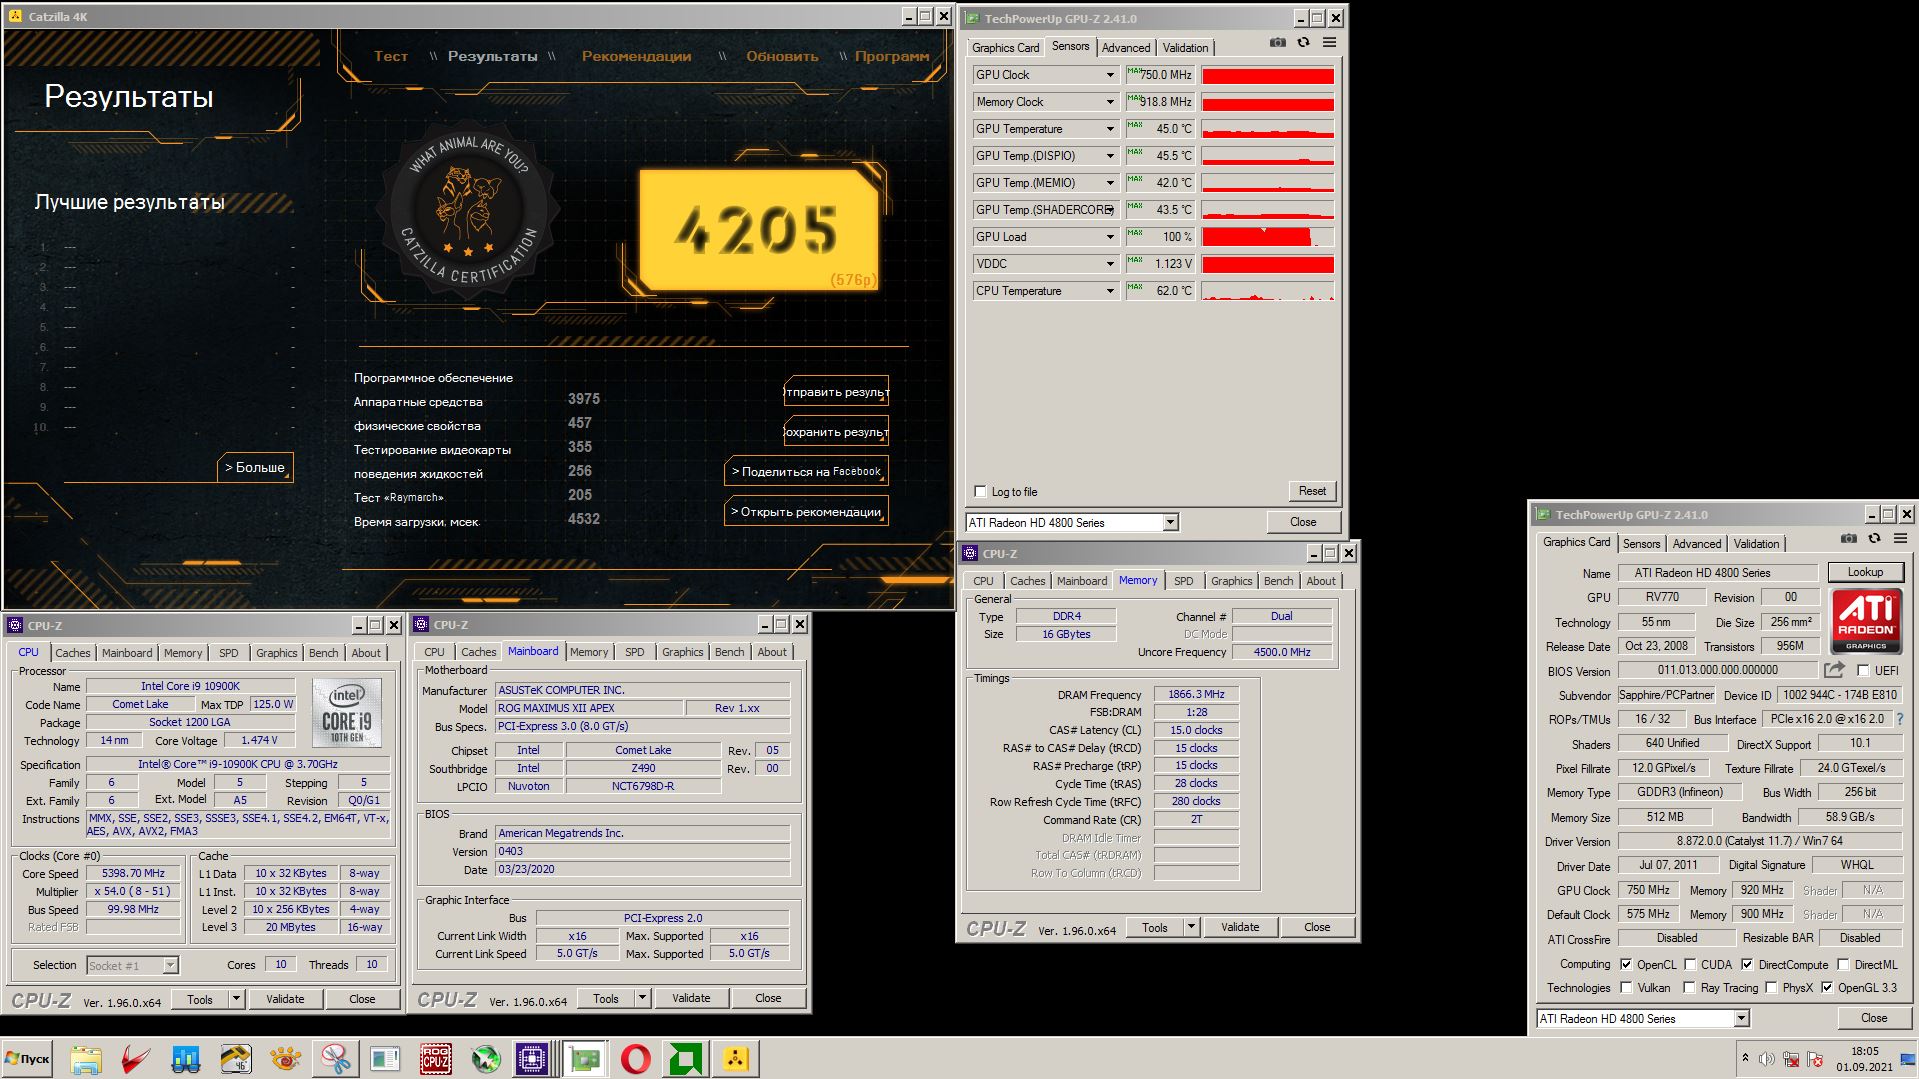Open the orange XnView eye taskbar icon
1919x1079 pixels.
click(285, 1059)
